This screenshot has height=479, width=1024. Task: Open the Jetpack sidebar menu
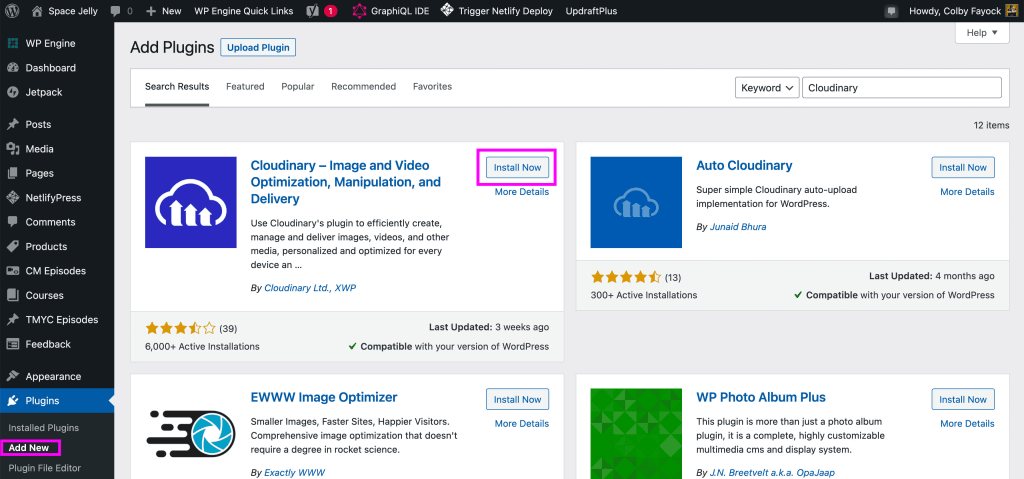(x=44, y=92)
